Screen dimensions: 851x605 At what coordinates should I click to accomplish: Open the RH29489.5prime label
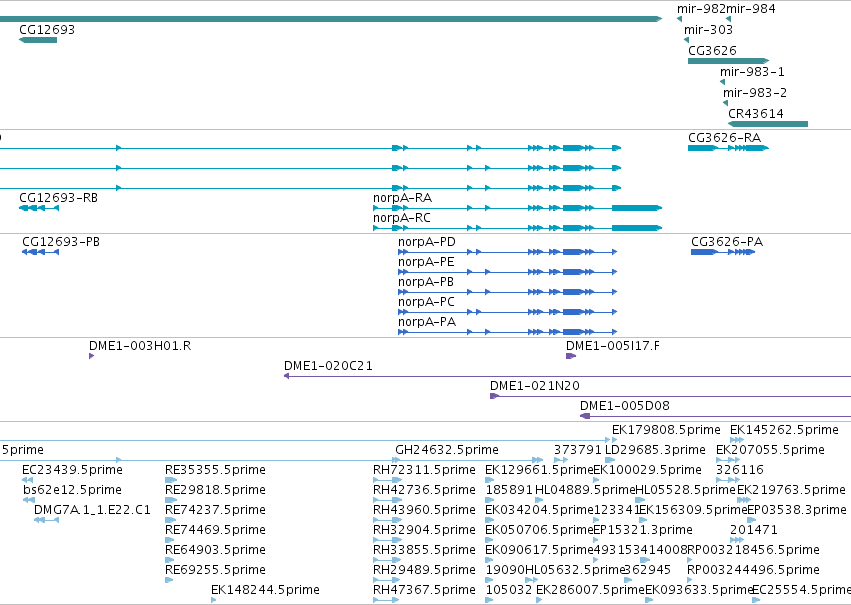click(x=424, y=570)
